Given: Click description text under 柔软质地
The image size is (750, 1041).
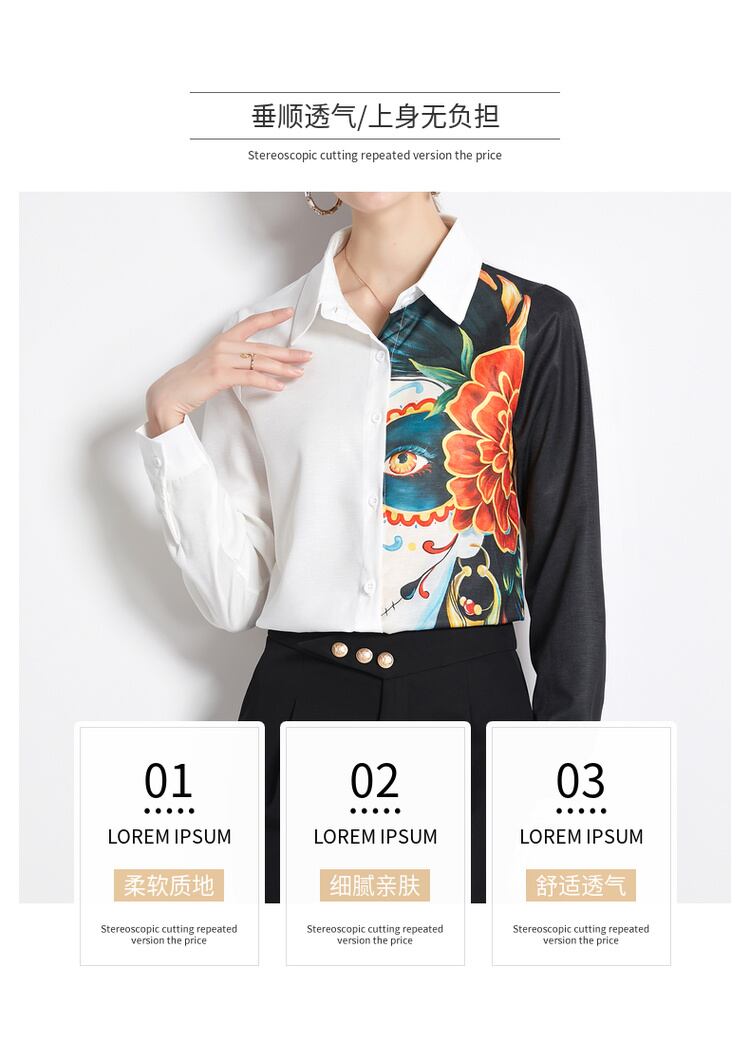Looking at the screenshot, I should click(169, 934).
